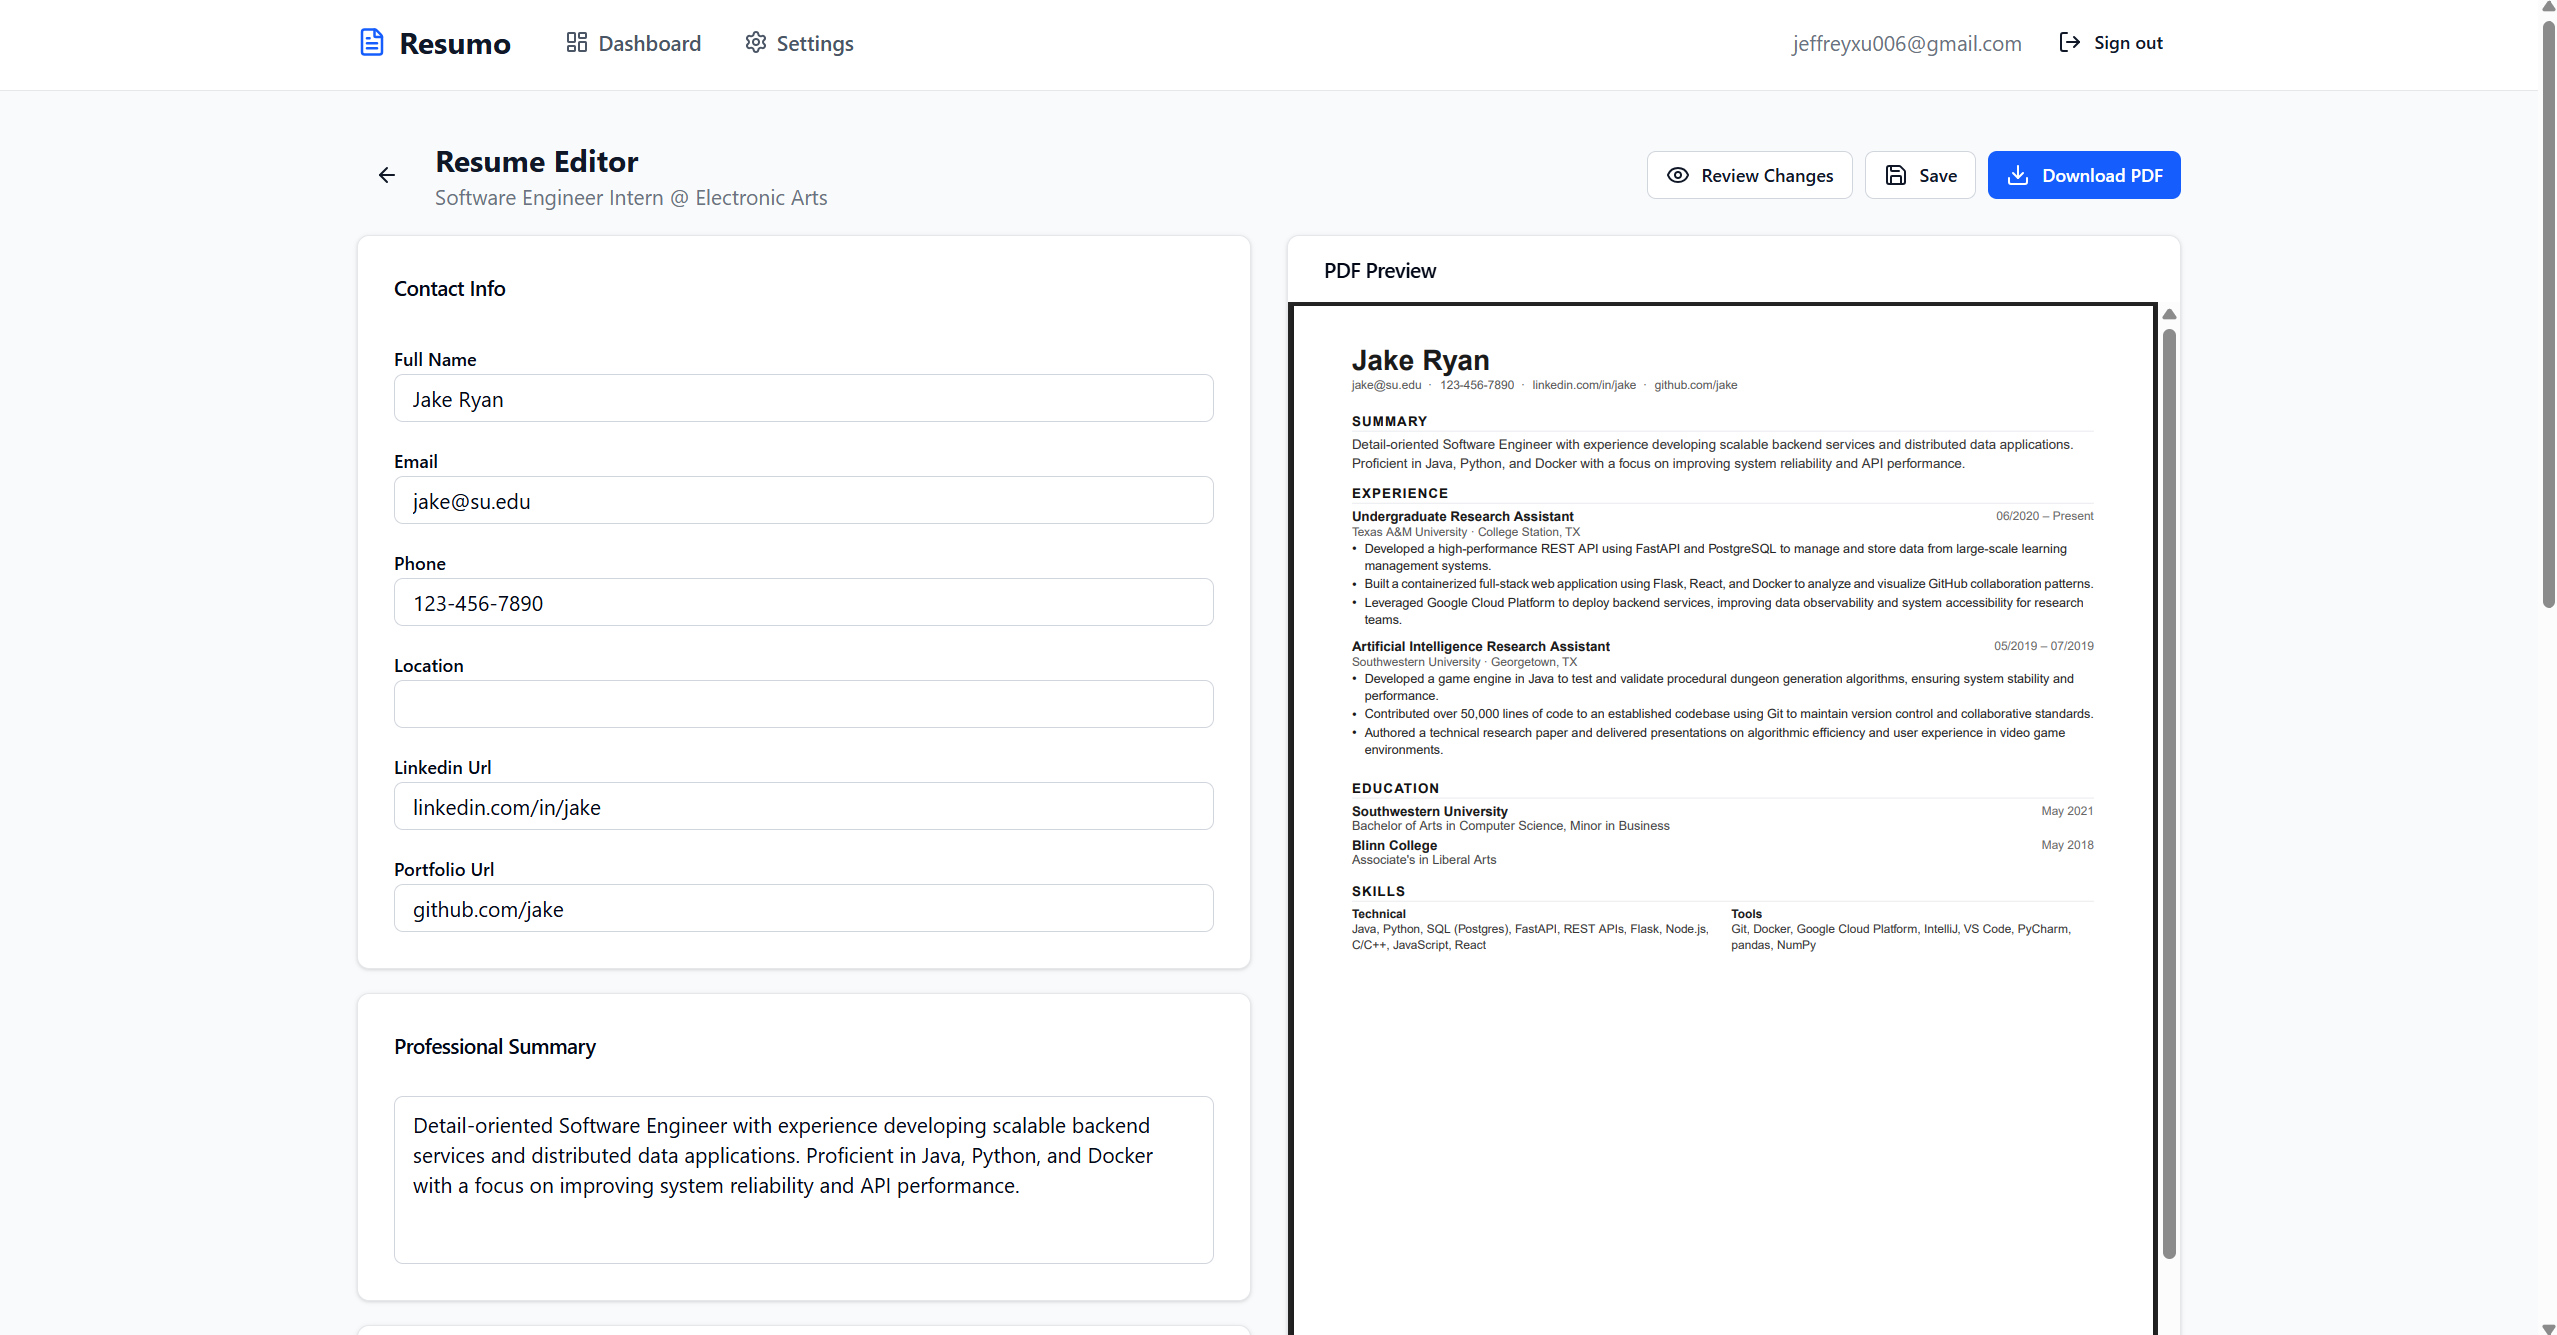Click the Sign out link
The image size is (2557, 1335).
(2128, 43)
